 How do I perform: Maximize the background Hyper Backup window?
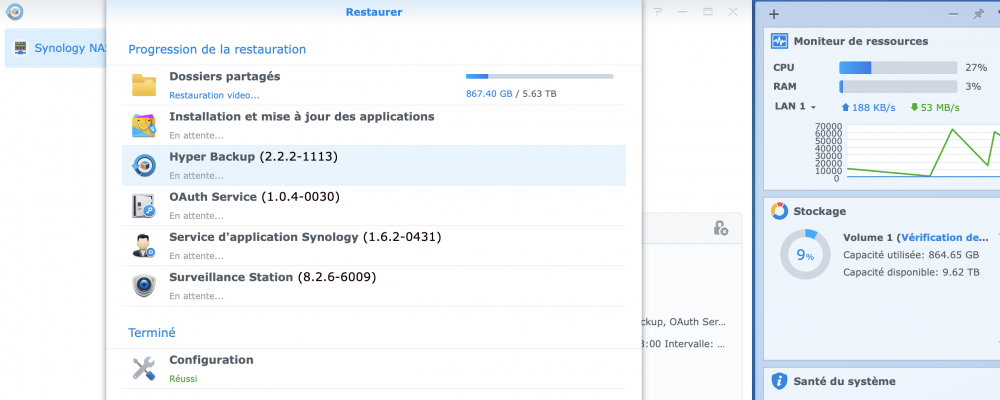coord(707,12)
